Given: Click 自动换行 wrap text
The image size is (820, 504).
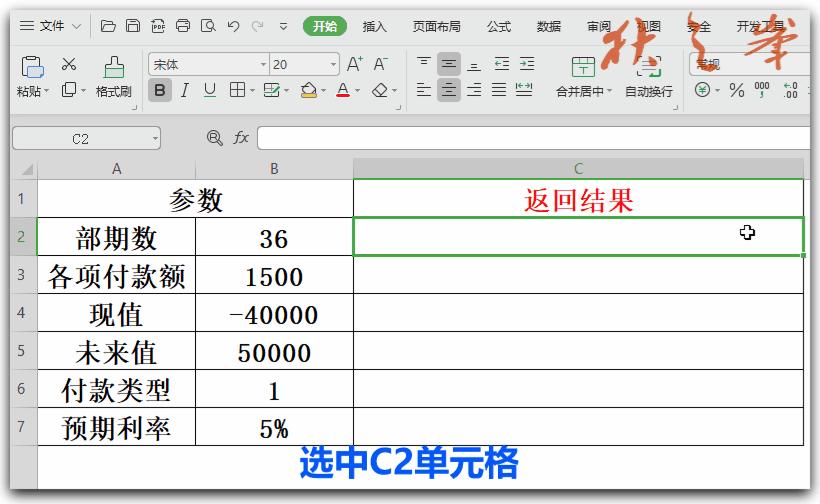Looking at the screenshot, I should point(648,76).
